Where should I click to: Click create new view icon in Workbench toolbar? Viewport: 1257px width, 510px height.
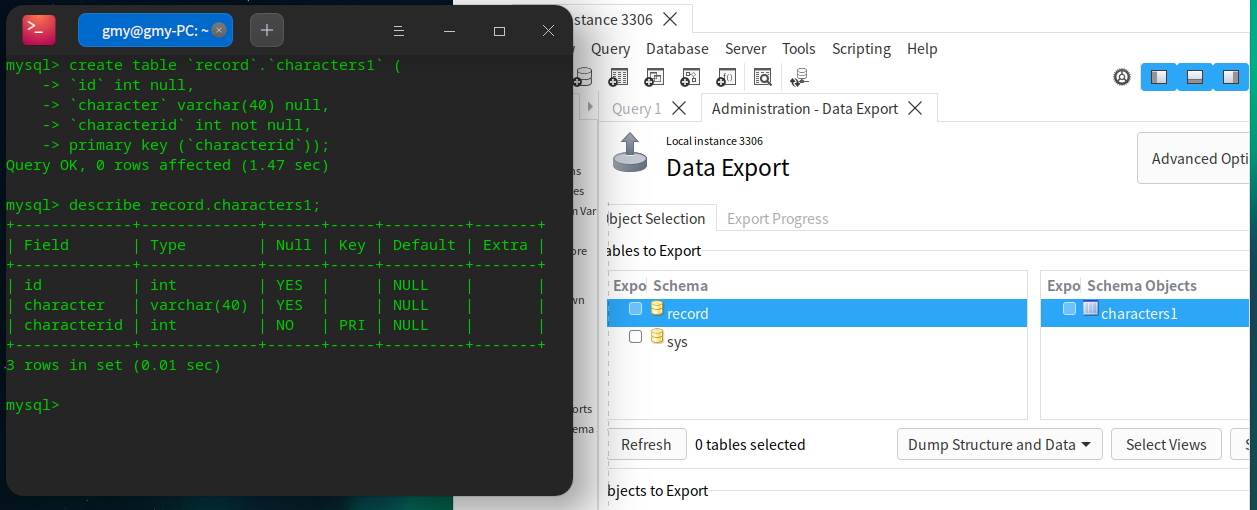[654, 76]
